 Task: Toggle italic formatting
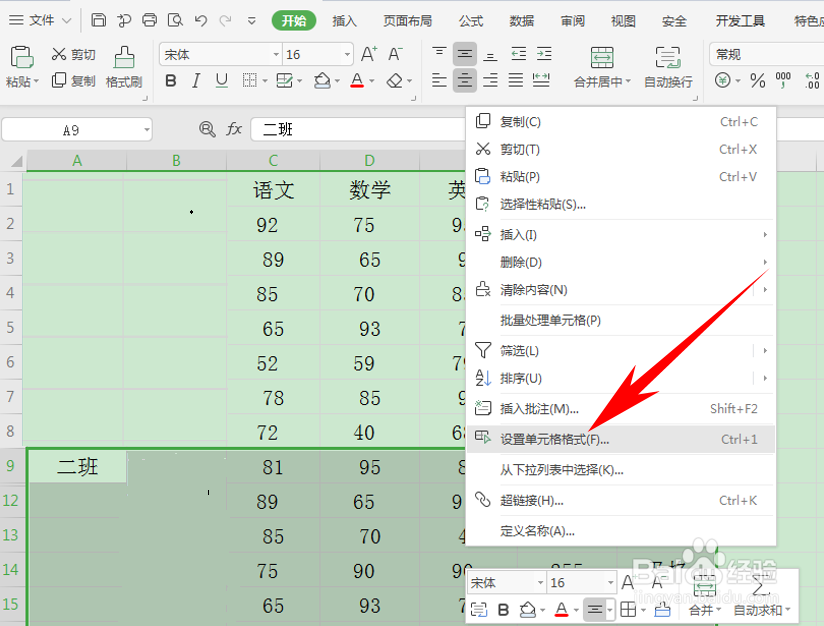coord(195,82)
